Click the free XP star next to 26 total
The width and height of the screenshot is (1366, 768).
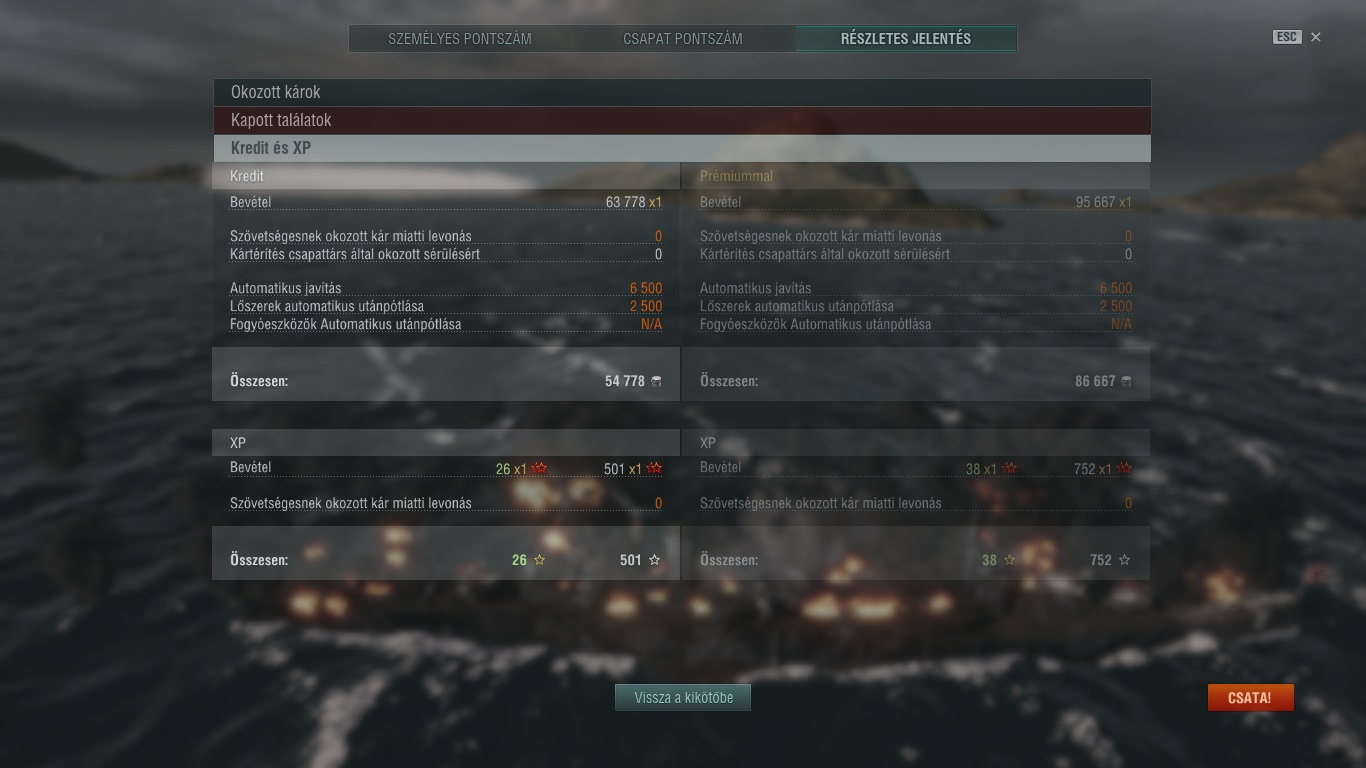(x=540, y=560)
